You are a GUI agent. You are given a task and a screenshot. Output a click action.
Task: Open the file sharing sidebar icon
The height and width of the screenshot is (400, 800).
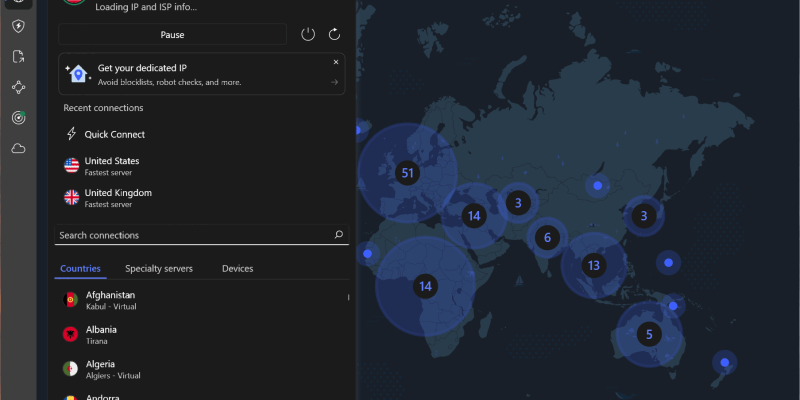pyautogui.click(x=18, y=56)
